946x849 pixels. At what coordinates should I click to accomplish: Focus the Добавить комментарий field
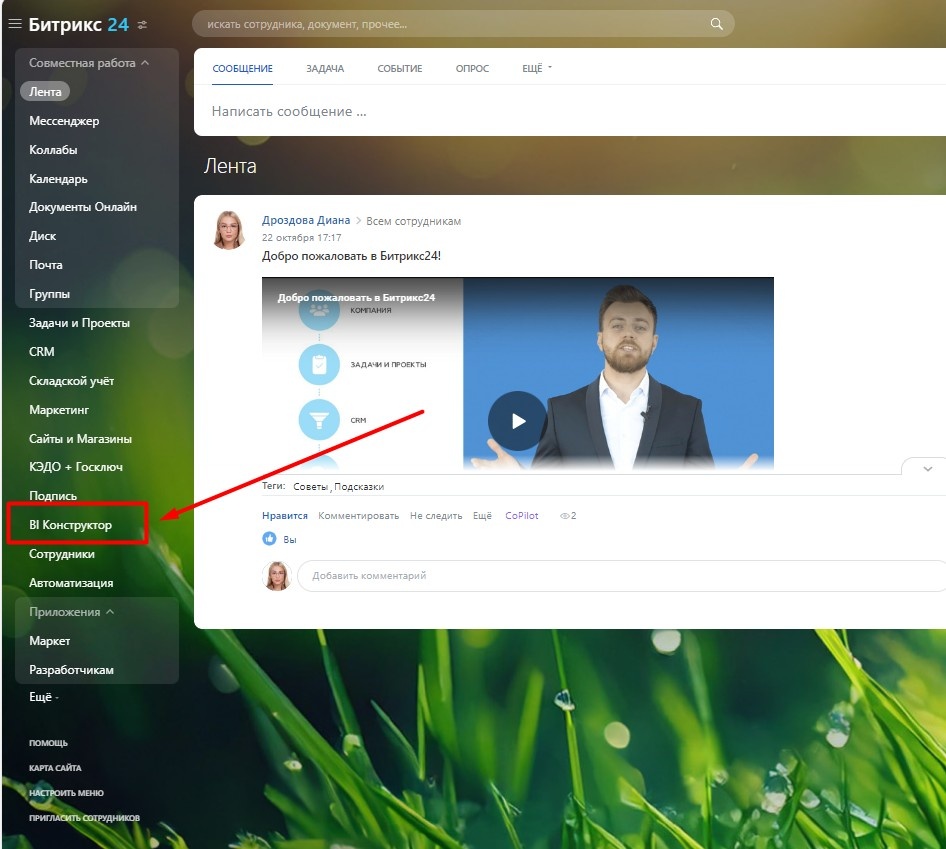[621, 576]
